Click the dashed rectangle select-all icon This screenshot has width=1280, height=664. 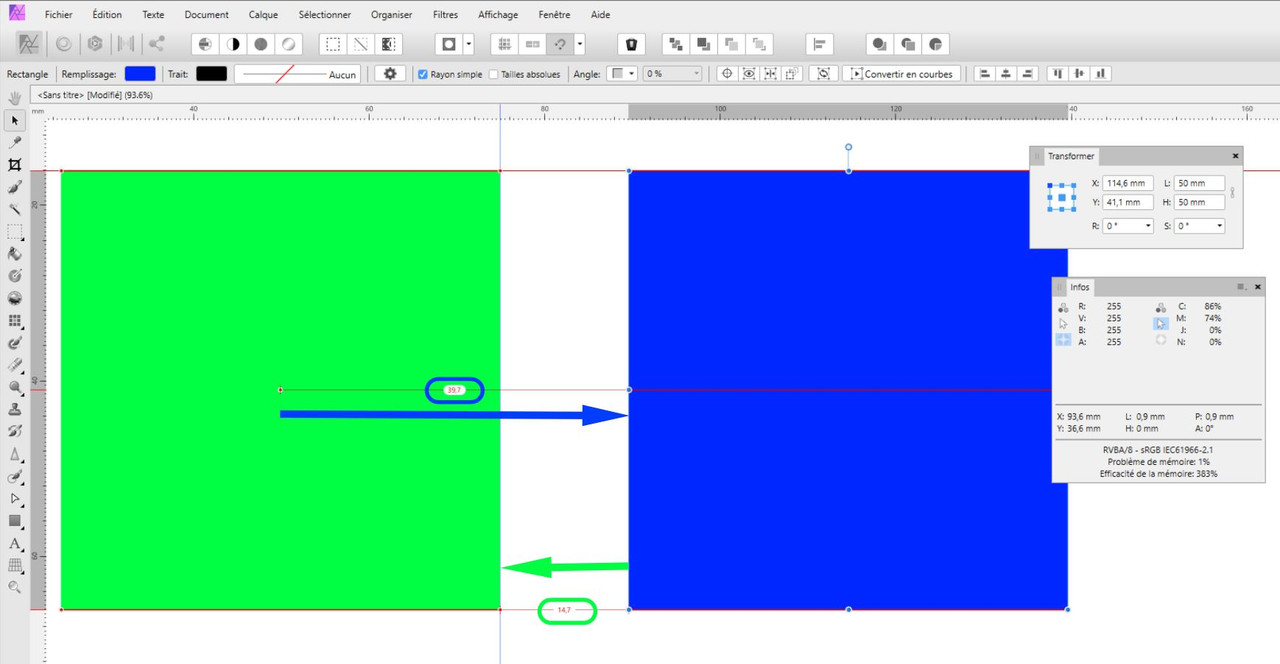(332, 44)
